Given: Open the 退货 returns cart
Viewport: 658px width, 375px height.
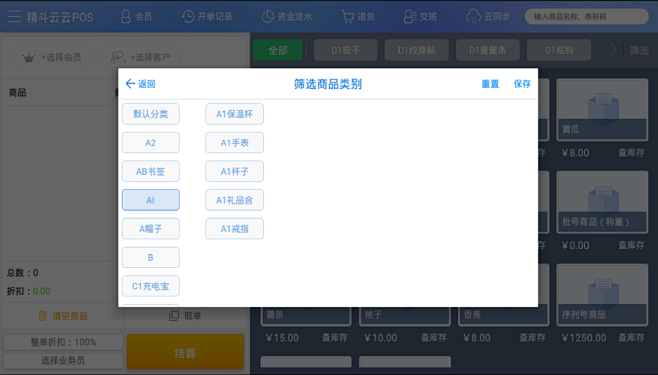Looking at the screenshot, I should point(358,17).
